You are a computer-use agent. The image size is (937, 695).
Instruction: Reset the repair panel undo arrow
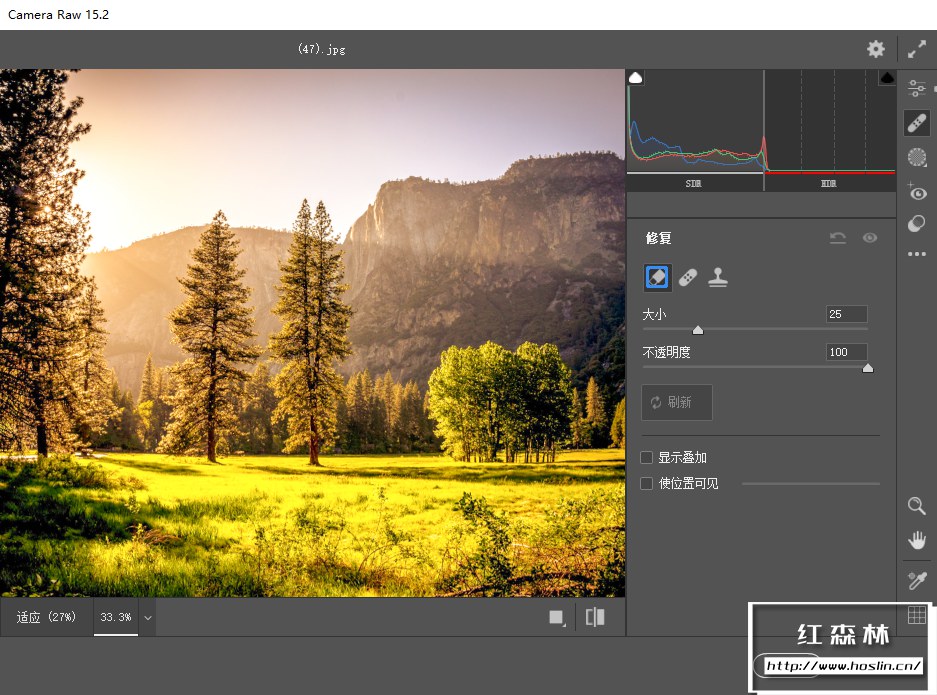(838, 238)
